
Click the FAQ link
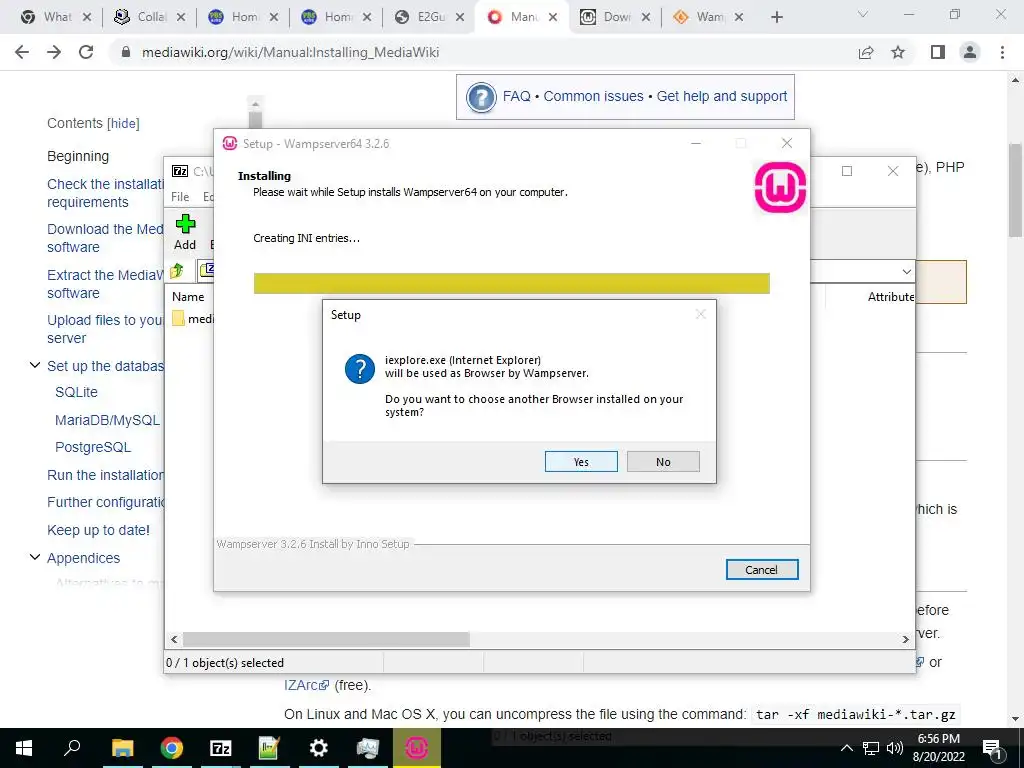tap(517, 96)
